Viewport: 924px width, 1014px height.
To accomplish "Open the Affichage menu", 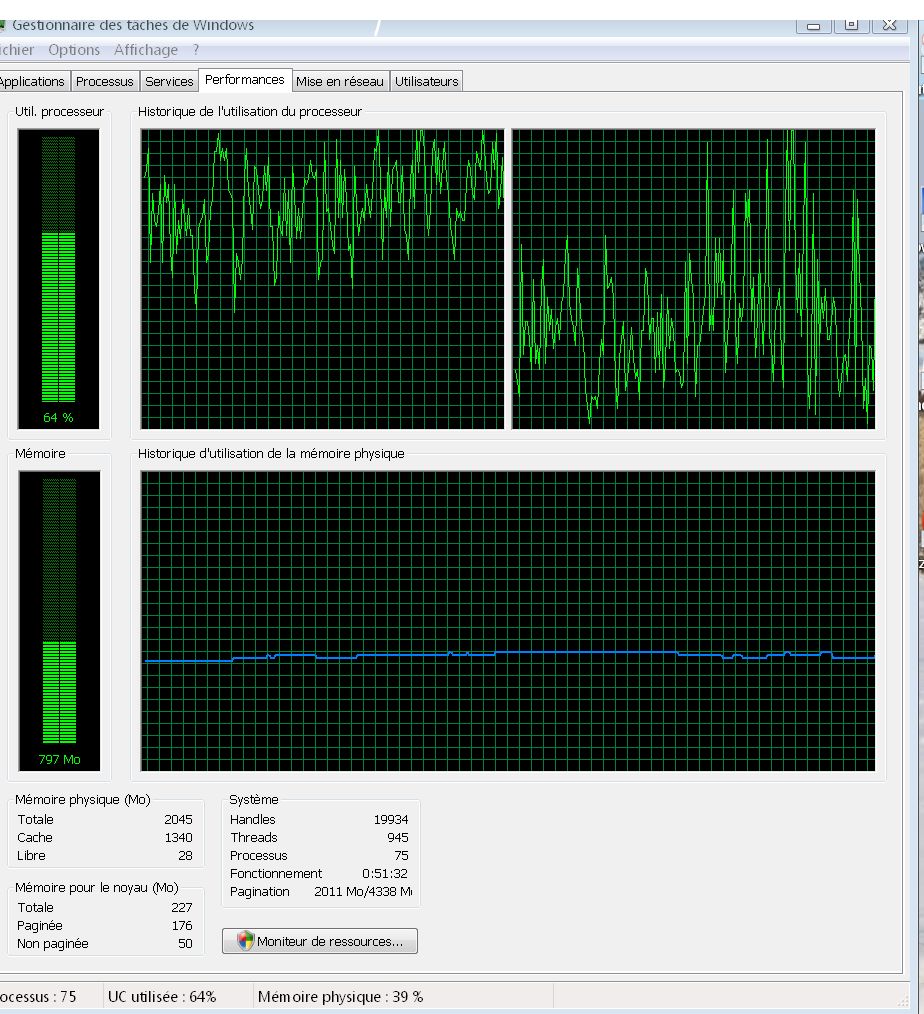I will pos(145,50).
